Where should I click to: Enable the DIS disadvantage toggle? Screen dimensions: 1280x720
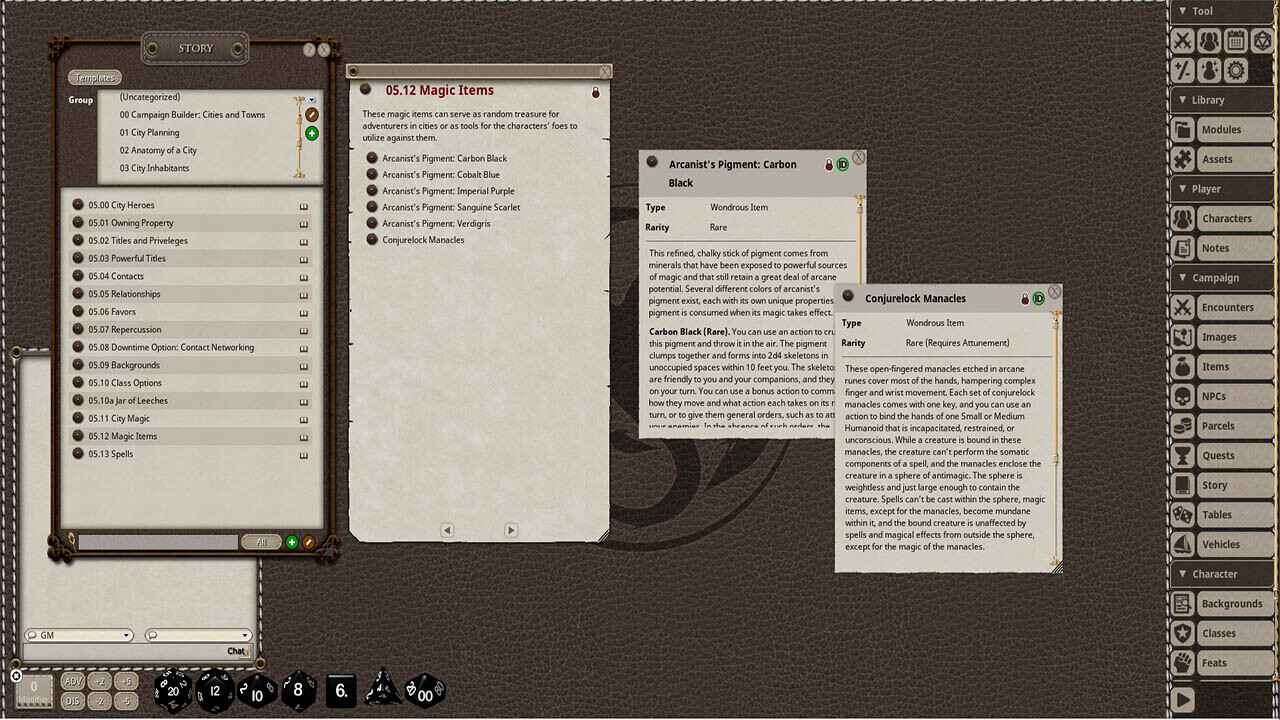tap(73, 701)
